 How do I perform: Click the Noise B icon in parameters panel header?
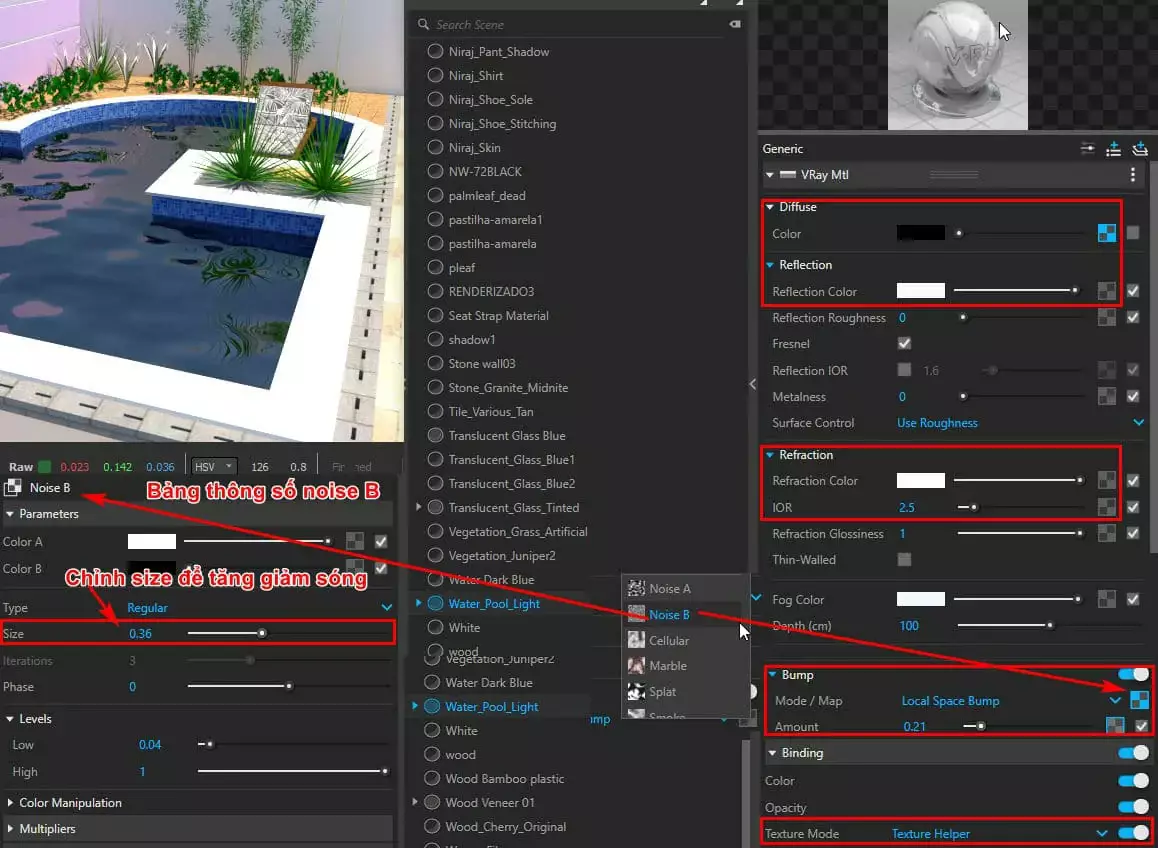12,489
